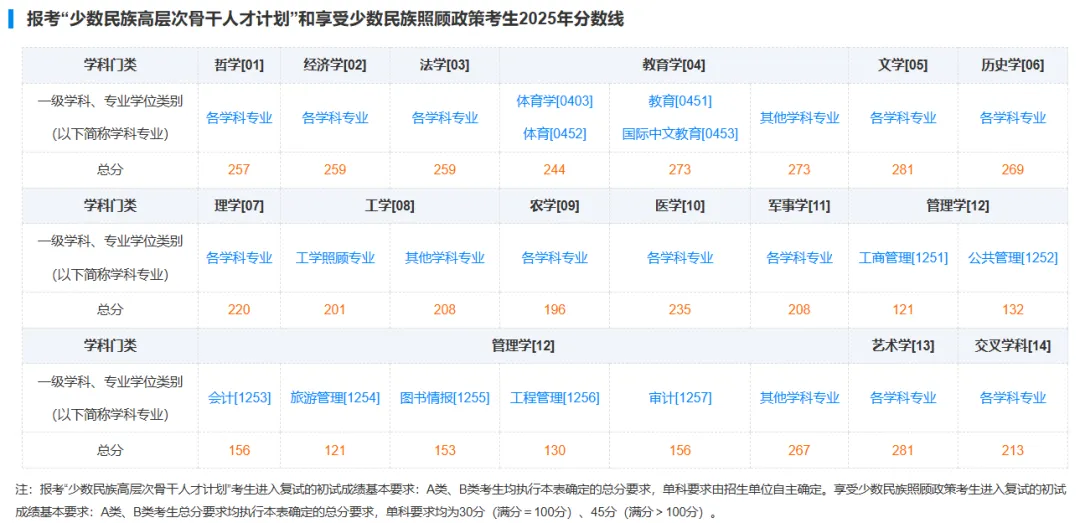
Task: Open 各学科专业 link under 军事学[11]
Action: (x=800, y=258)
